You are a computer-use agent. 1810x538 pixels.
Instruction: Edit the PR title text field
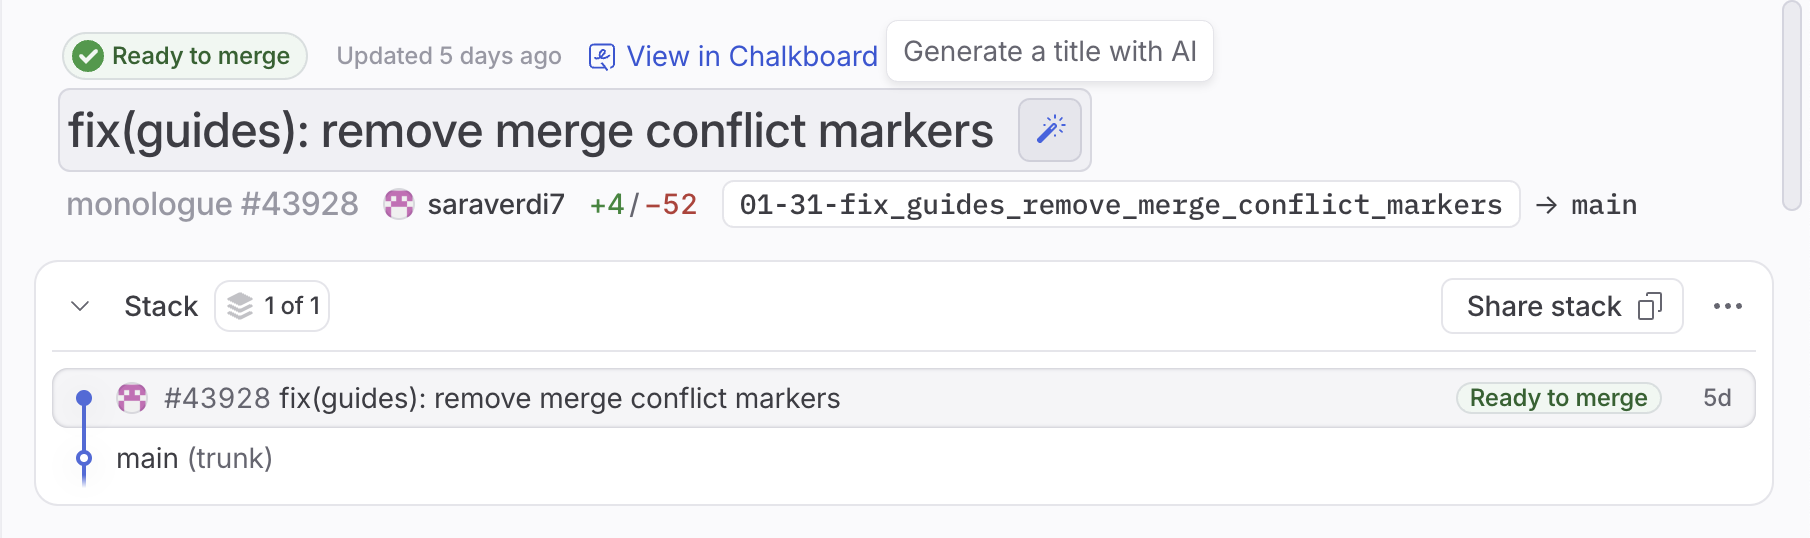[530, 131]
